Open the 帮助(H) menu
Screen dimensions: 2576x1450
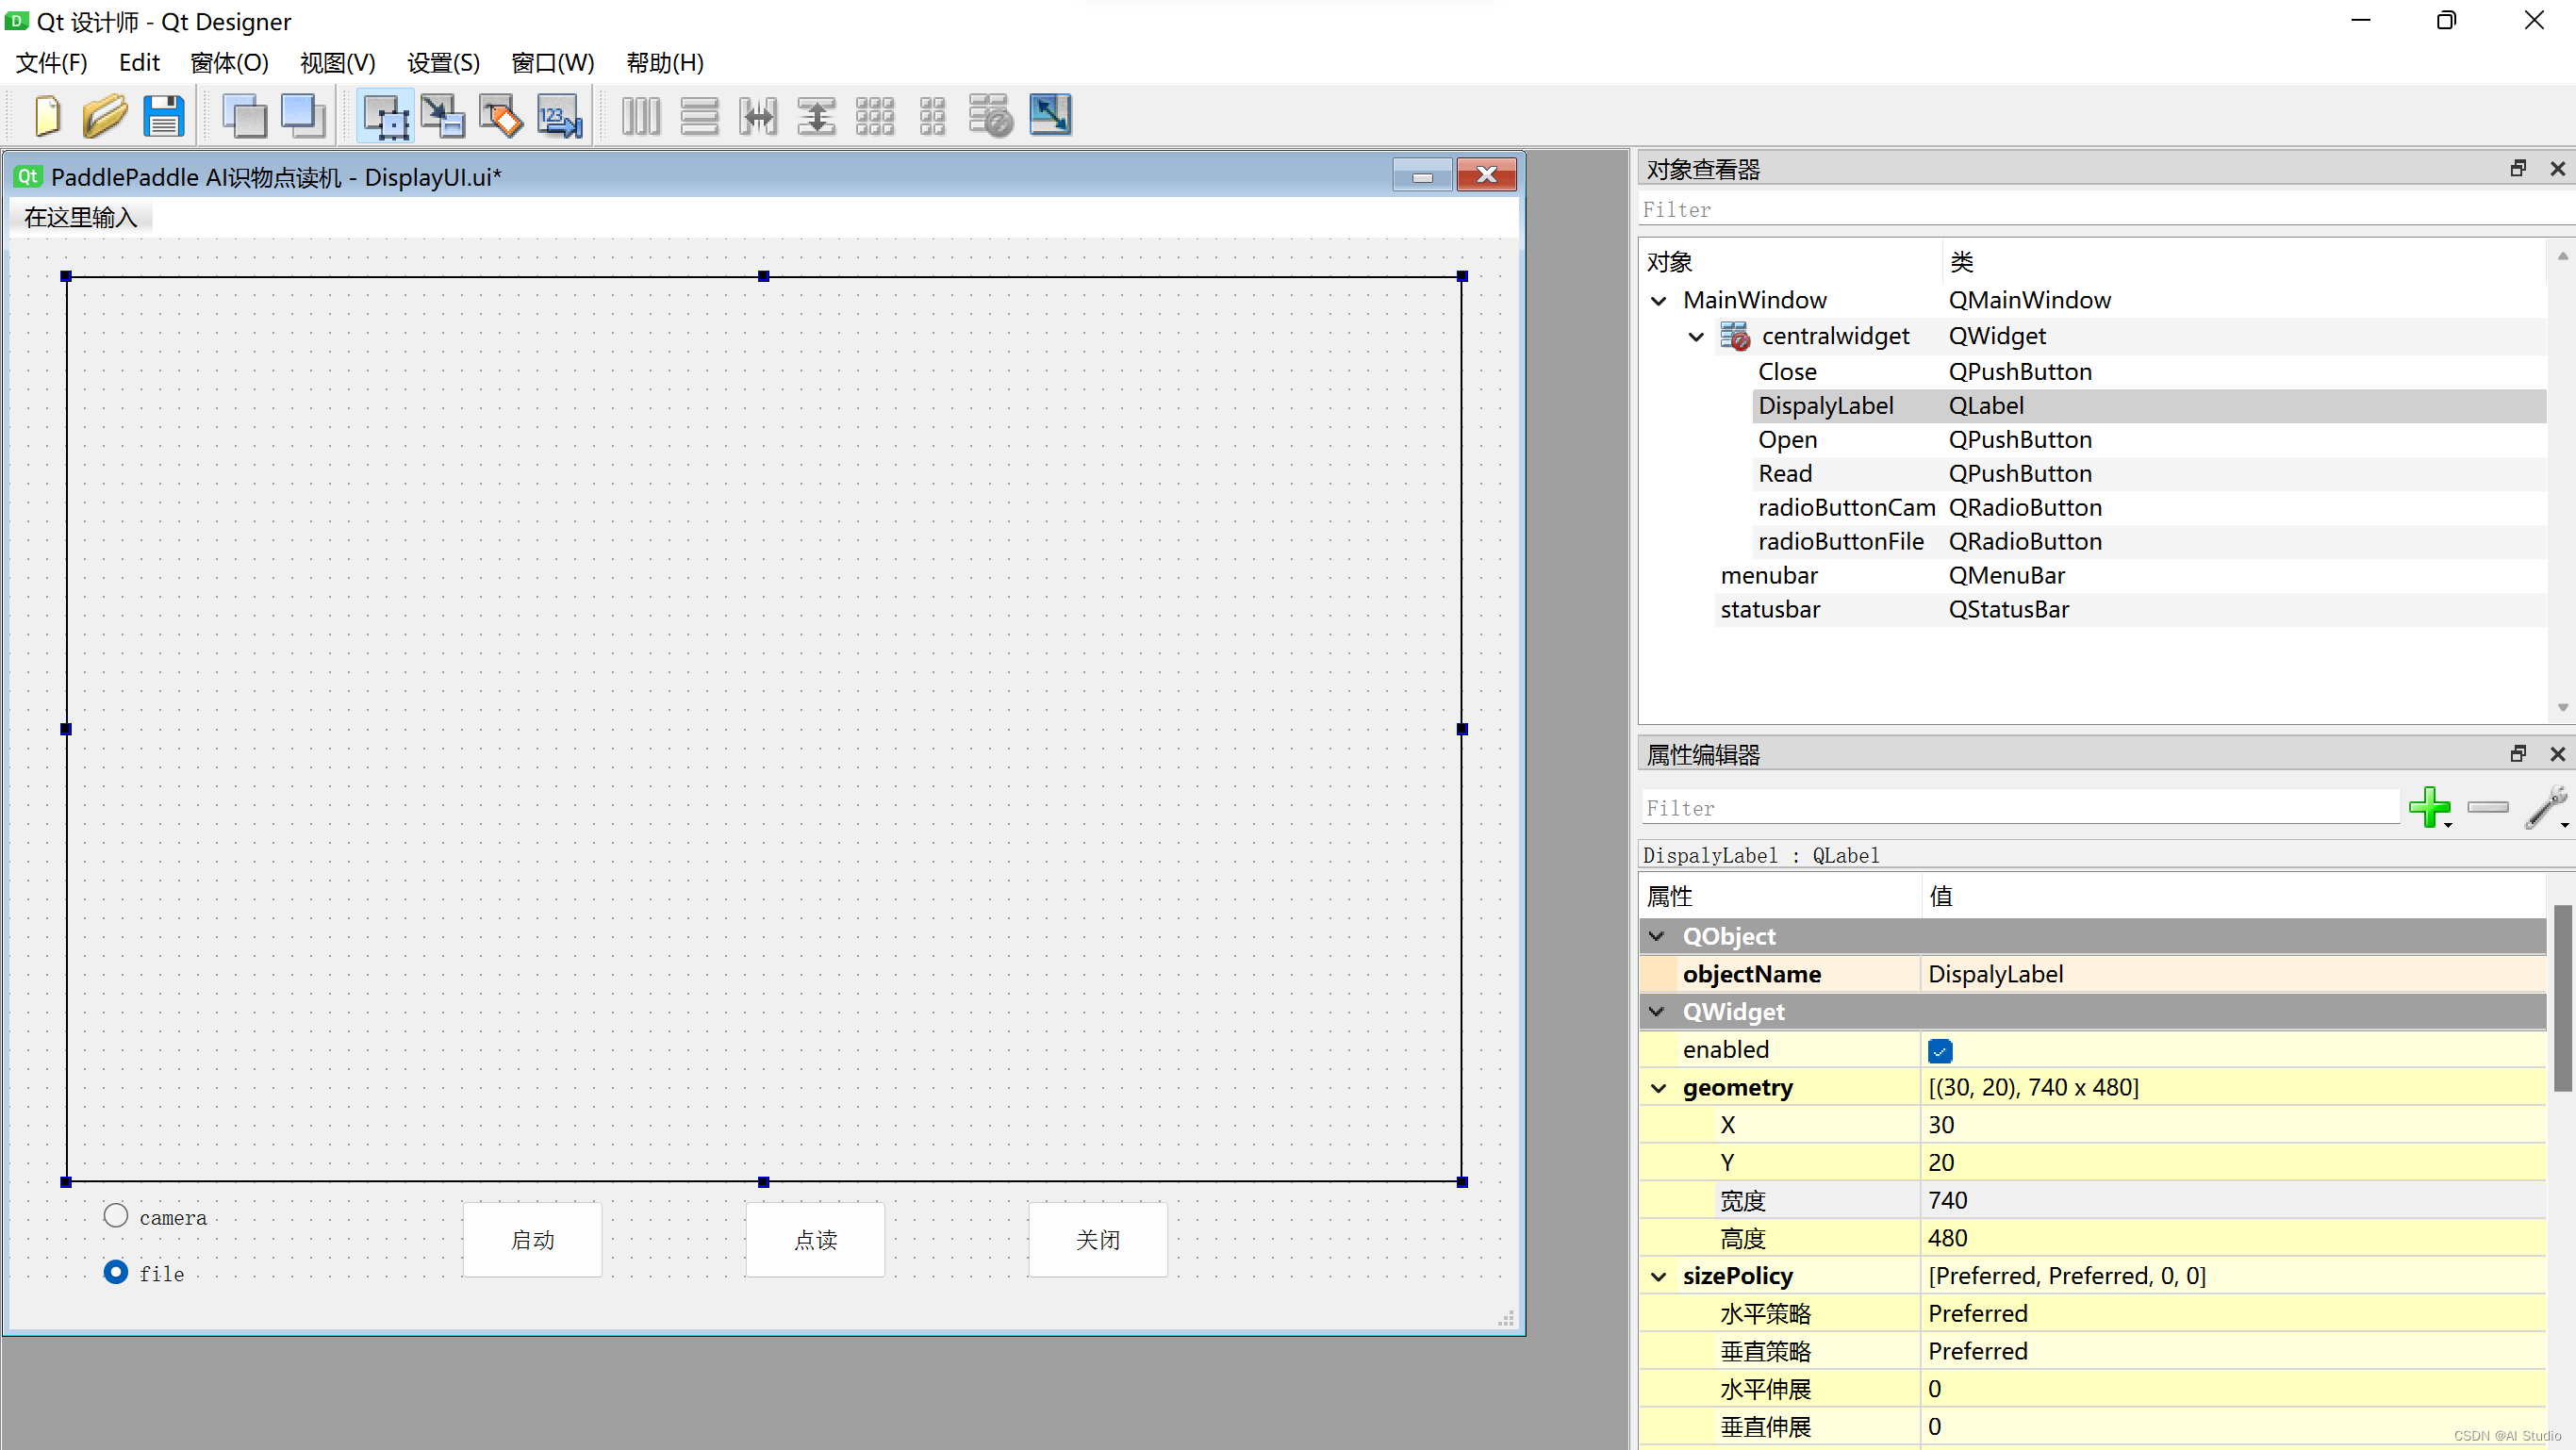tap(665, 63)
